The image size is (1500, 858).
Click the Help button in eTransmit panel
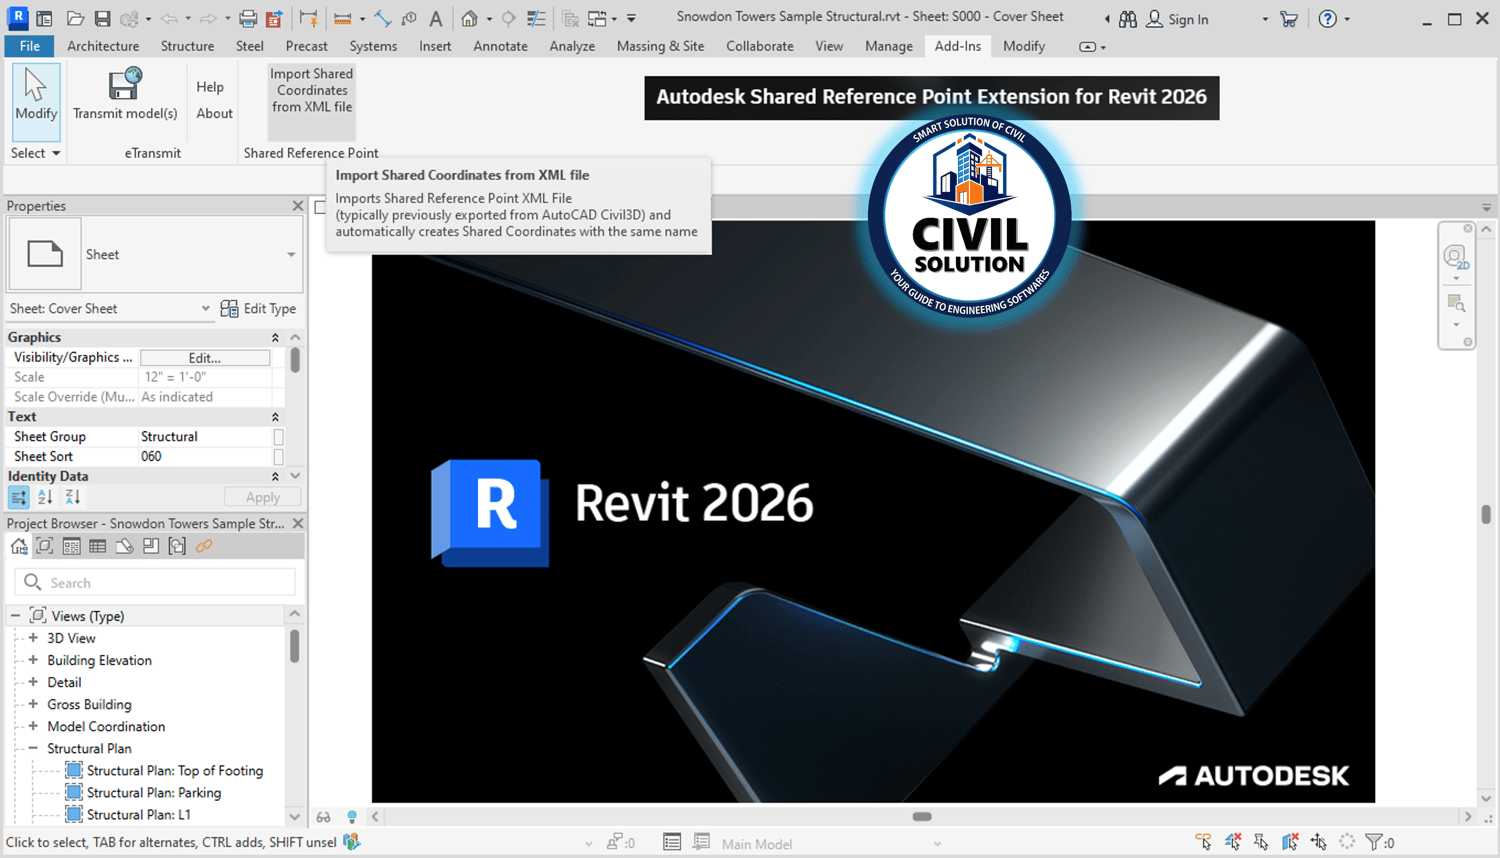point(210,87)
